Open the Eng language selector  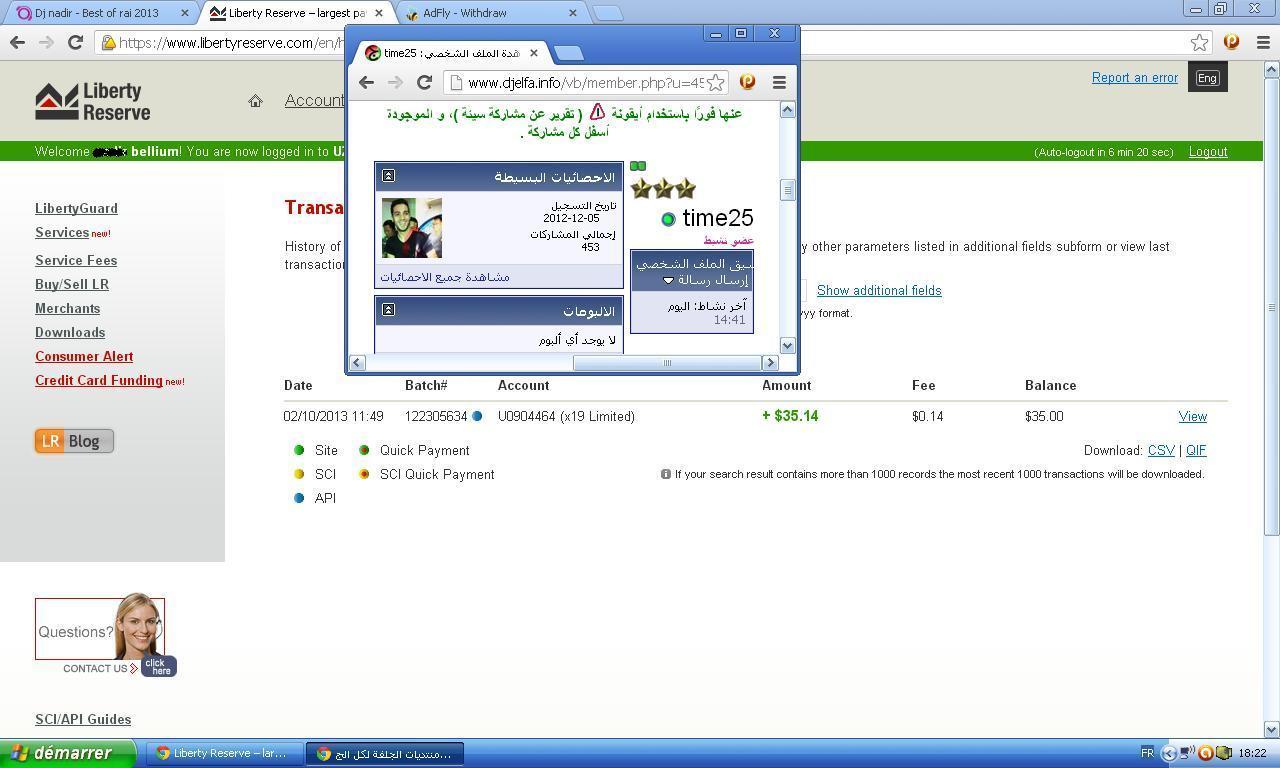pyautogui.click(x=1207, y=78)
